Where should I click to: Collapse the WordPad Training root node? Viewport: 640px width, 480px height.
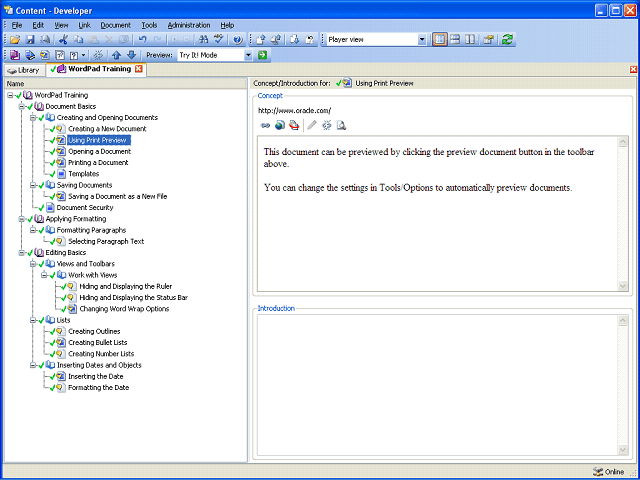[10, 95]
